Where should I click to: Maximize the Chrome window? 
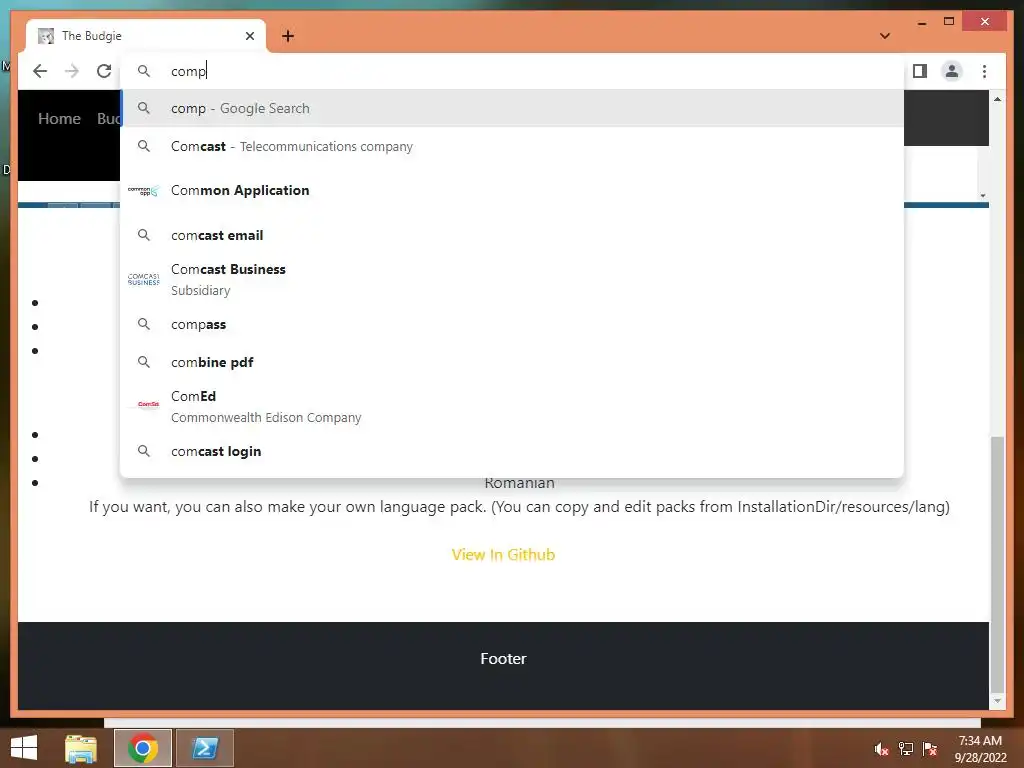(949, 22)
